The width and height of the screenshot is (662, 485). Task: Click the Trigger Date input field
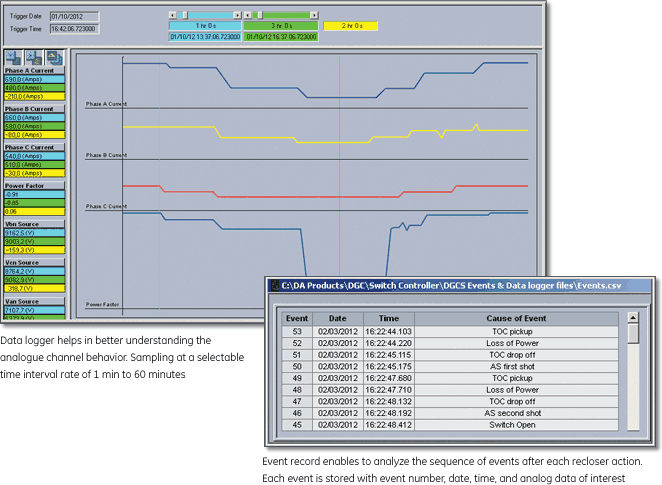pos(71,16)
